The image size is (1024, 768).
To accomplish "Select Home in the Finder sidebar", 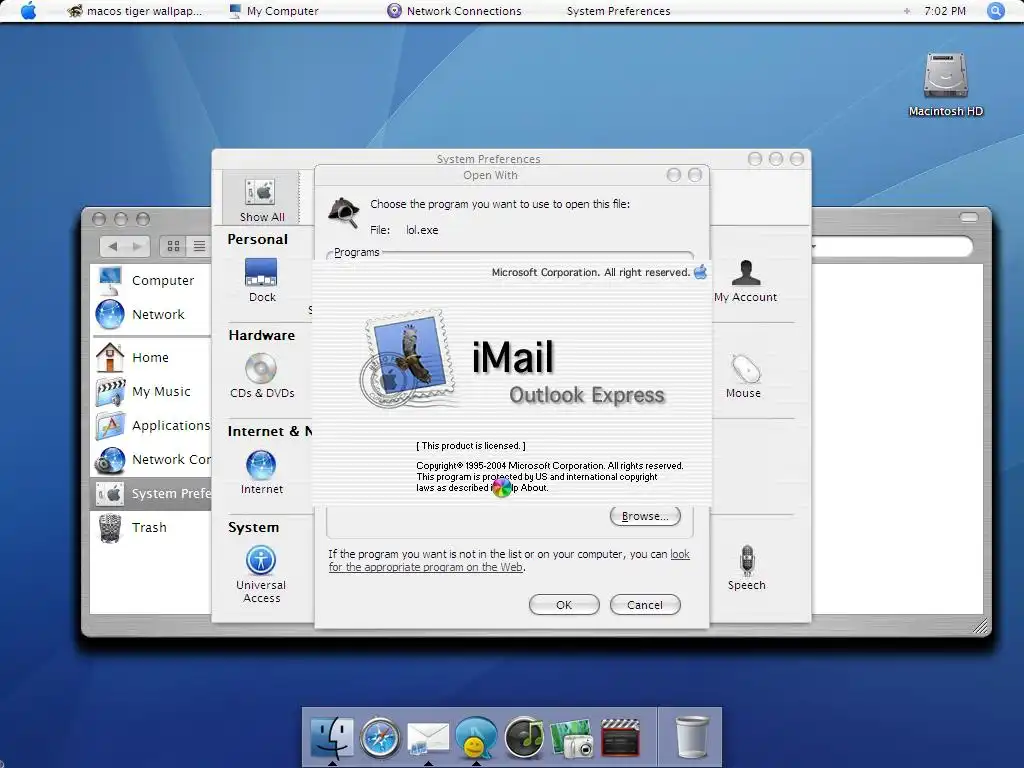I will tap(150, 357).
